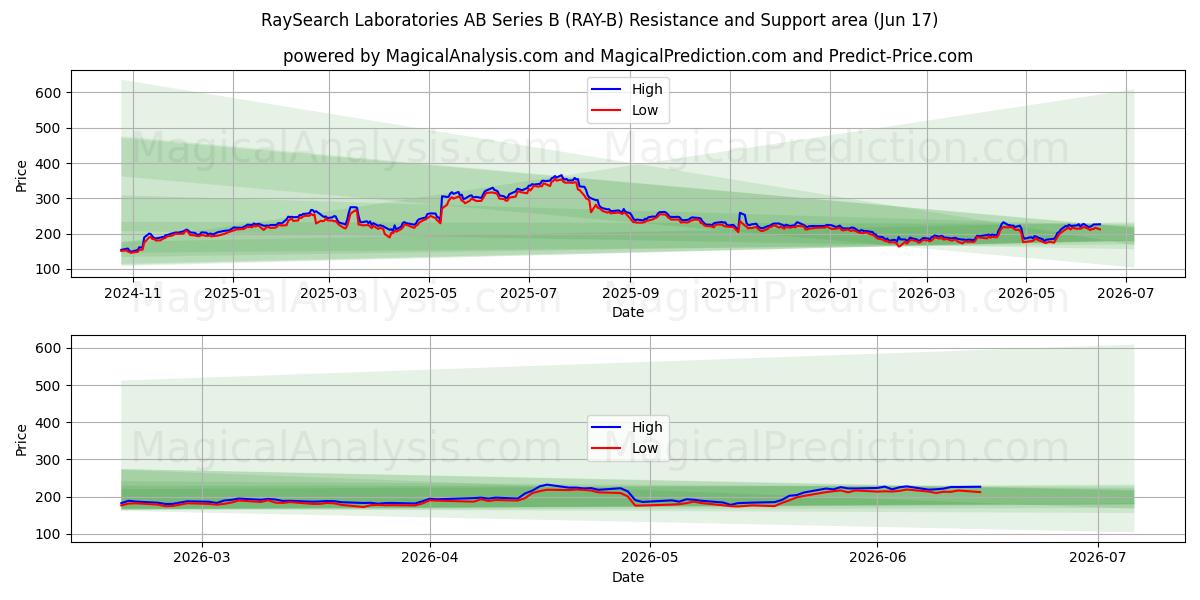Click the '2025-11' tick label

pos(729,293)
